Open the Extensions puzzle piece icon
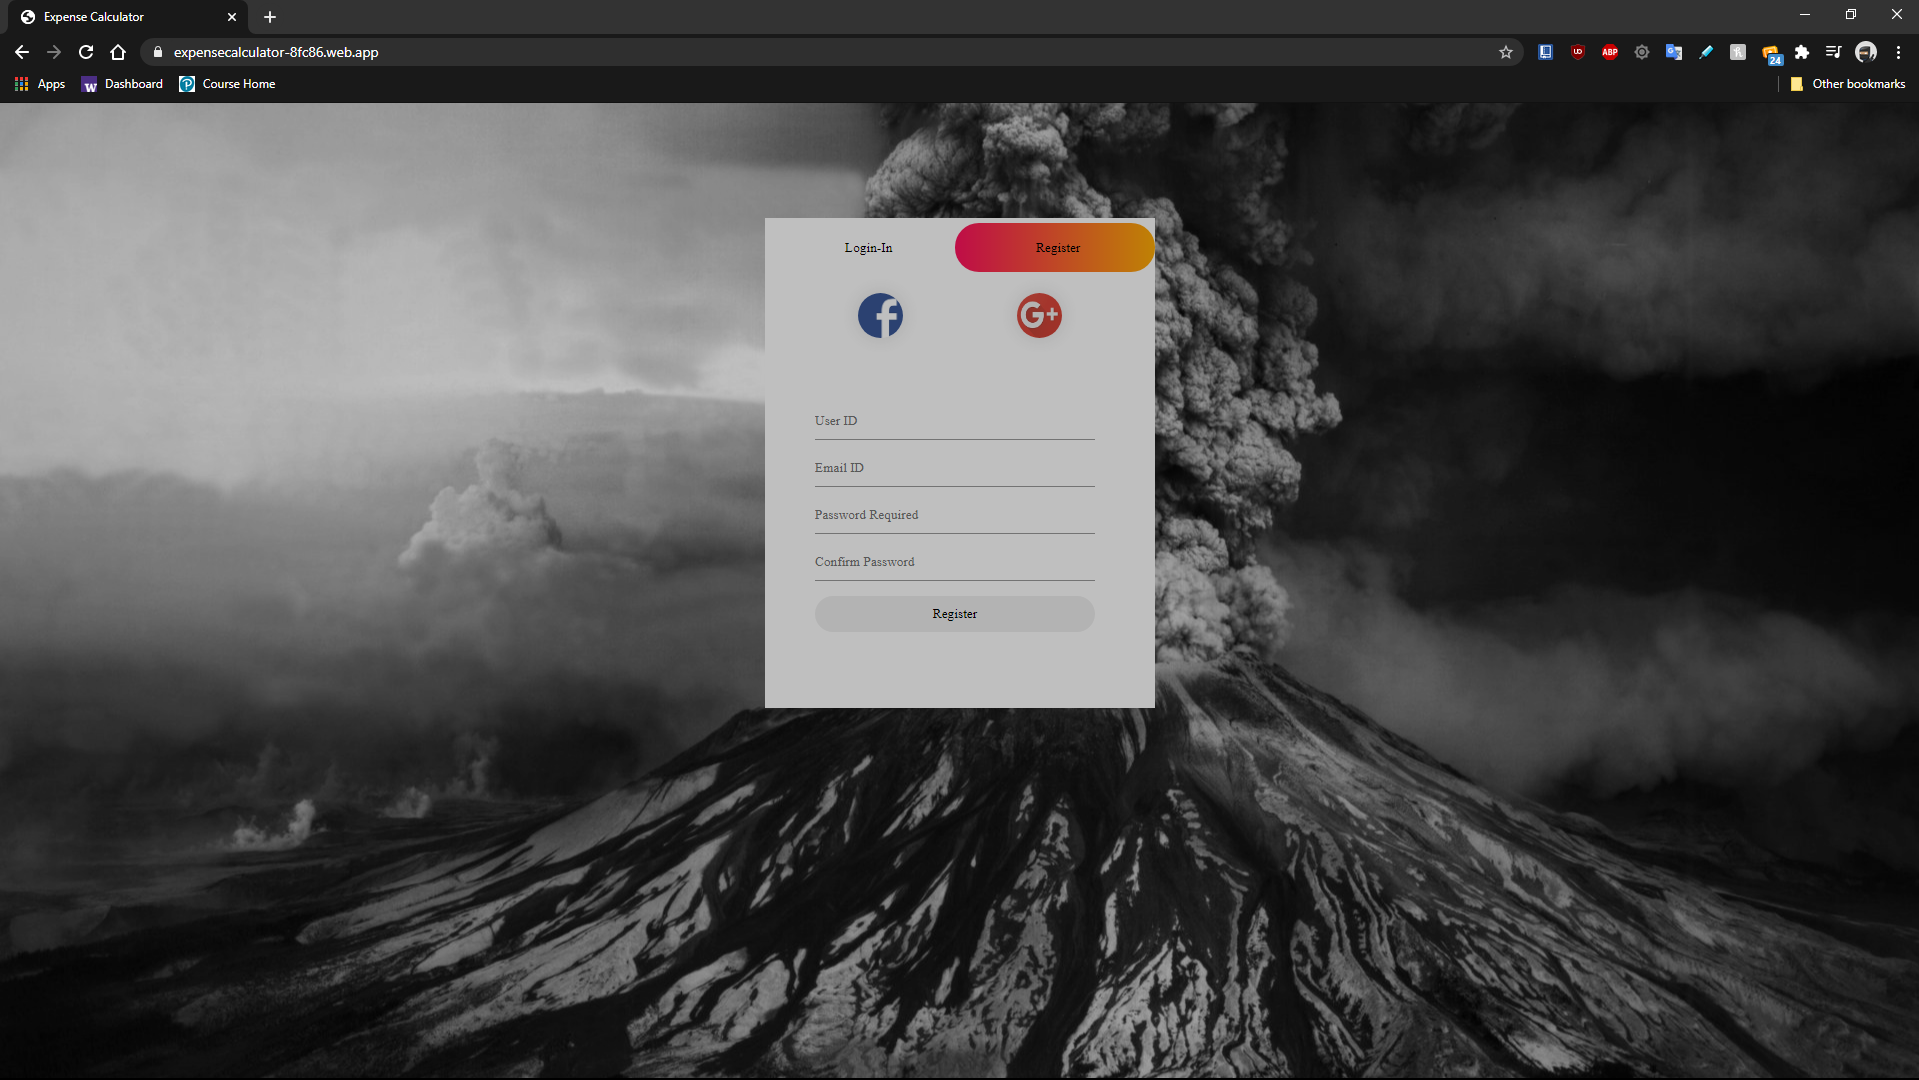 pyautogui.click(x=1802, y=52)
